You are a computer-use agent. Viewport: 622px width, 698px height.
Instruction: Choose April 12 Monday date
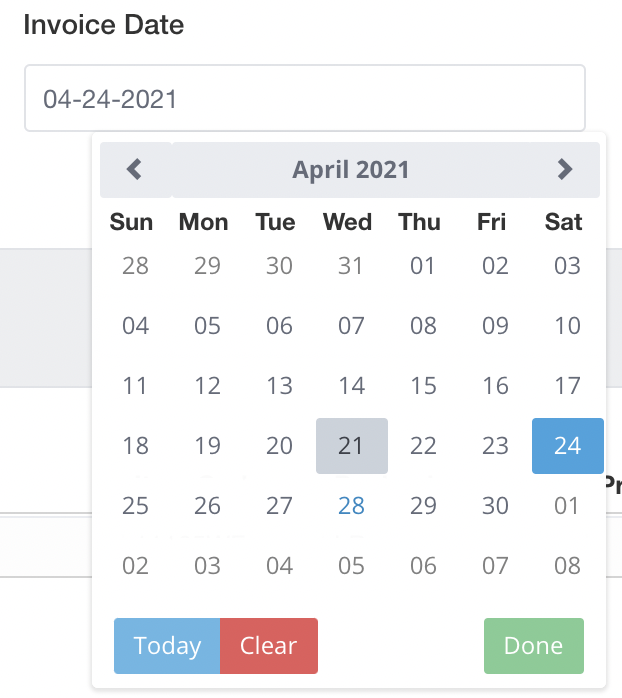(x=207, y=386)
